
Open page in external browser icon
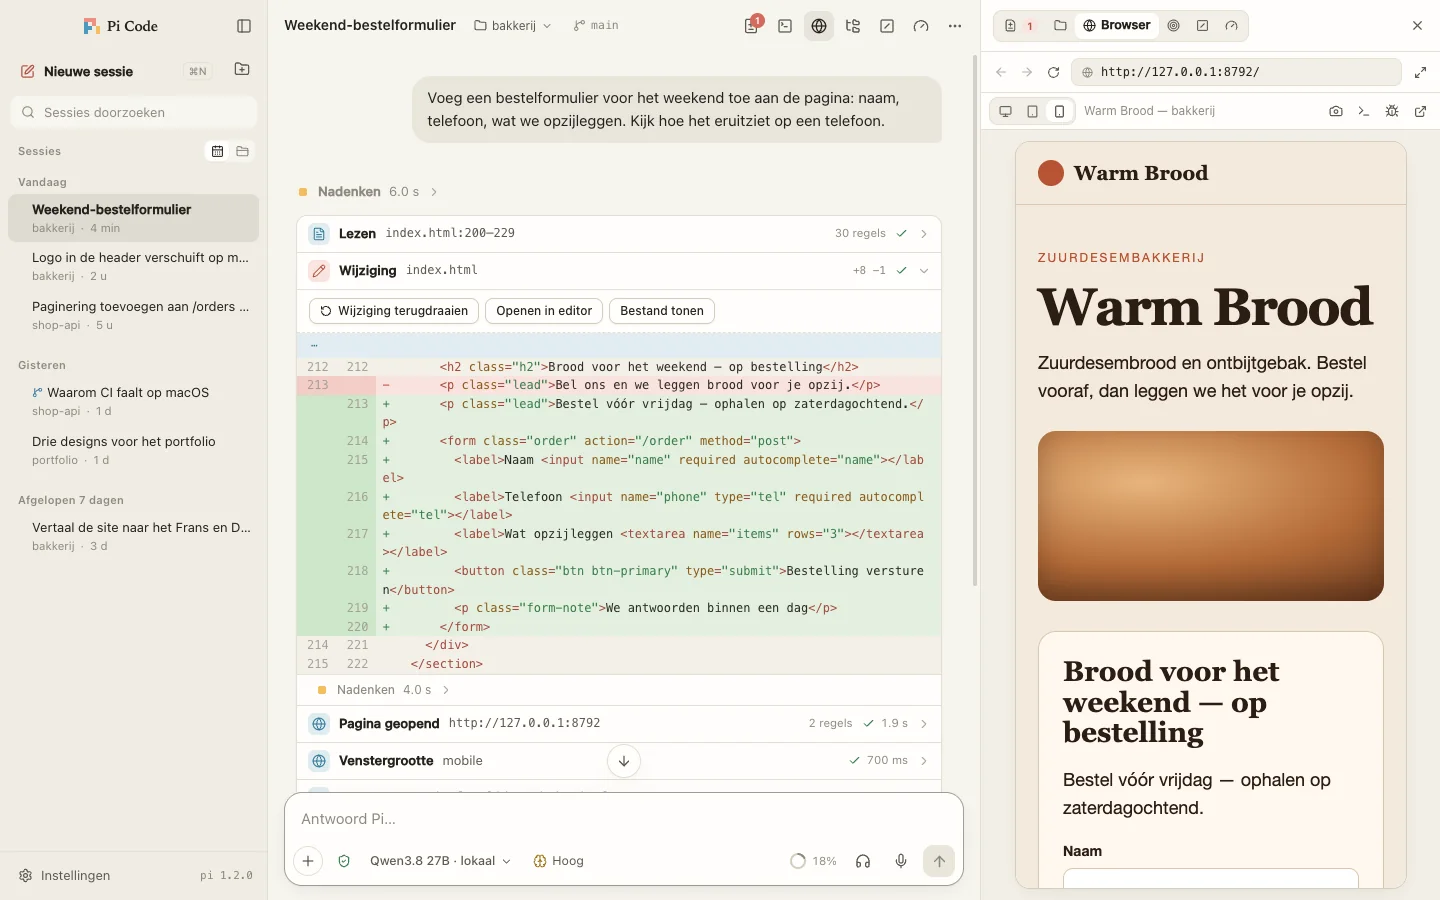click(1420, 111)
